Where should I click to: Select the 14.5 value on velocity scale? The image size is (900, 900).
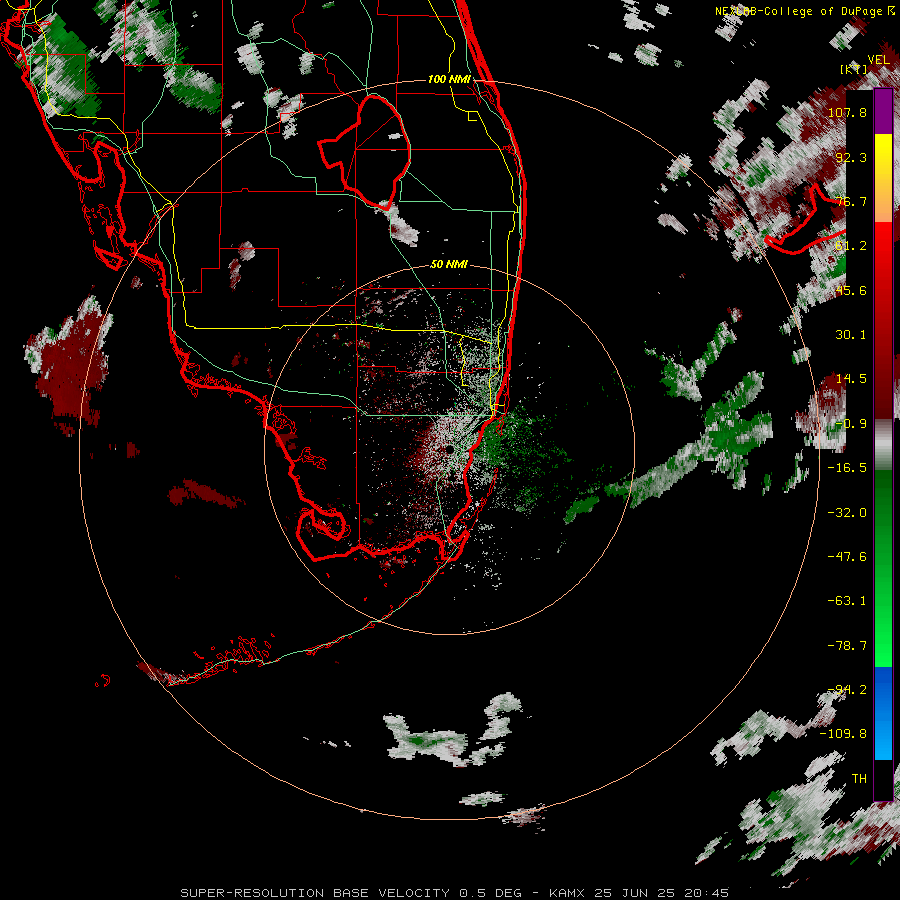(851, 378)
